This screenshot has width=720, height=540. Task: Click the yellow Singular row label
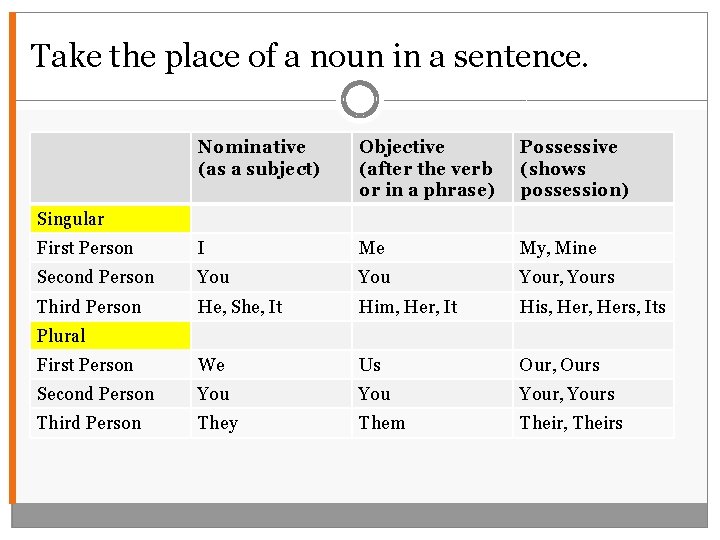110,219
